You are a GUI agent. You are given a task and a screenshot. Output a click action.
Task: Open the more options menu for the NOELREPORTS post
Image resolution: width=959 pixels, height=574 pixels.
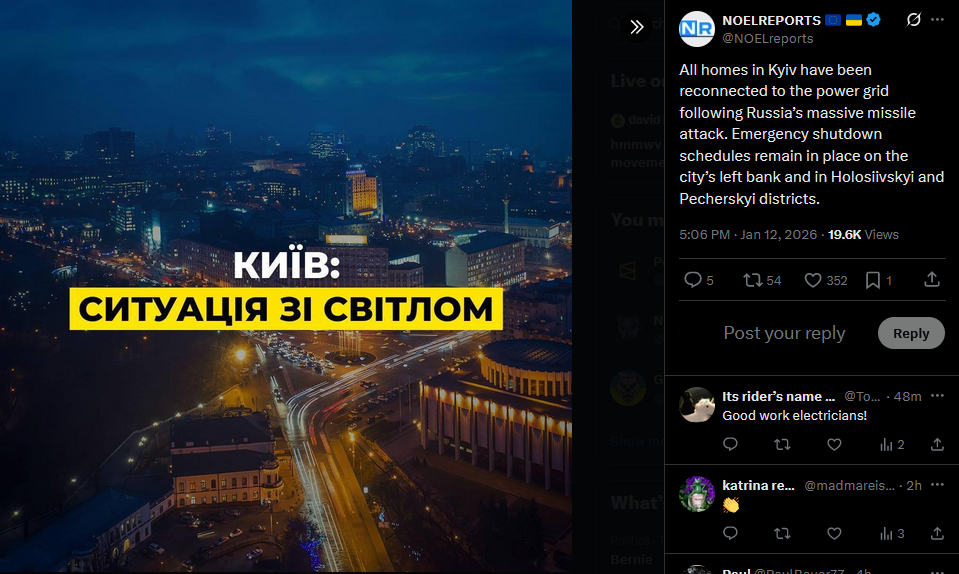coord(937,20)
